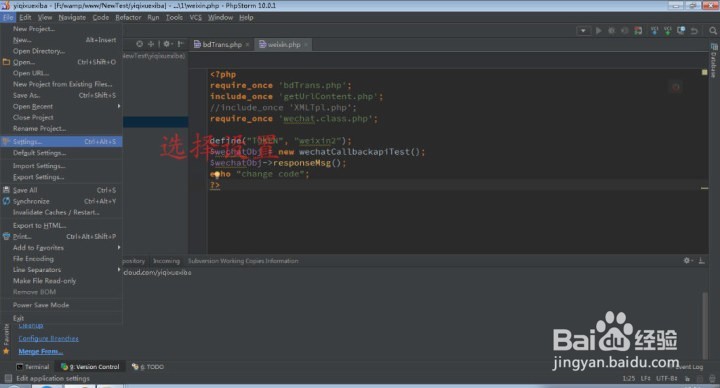Click the VCS Commit Changes icon

(x=668, y=31)
